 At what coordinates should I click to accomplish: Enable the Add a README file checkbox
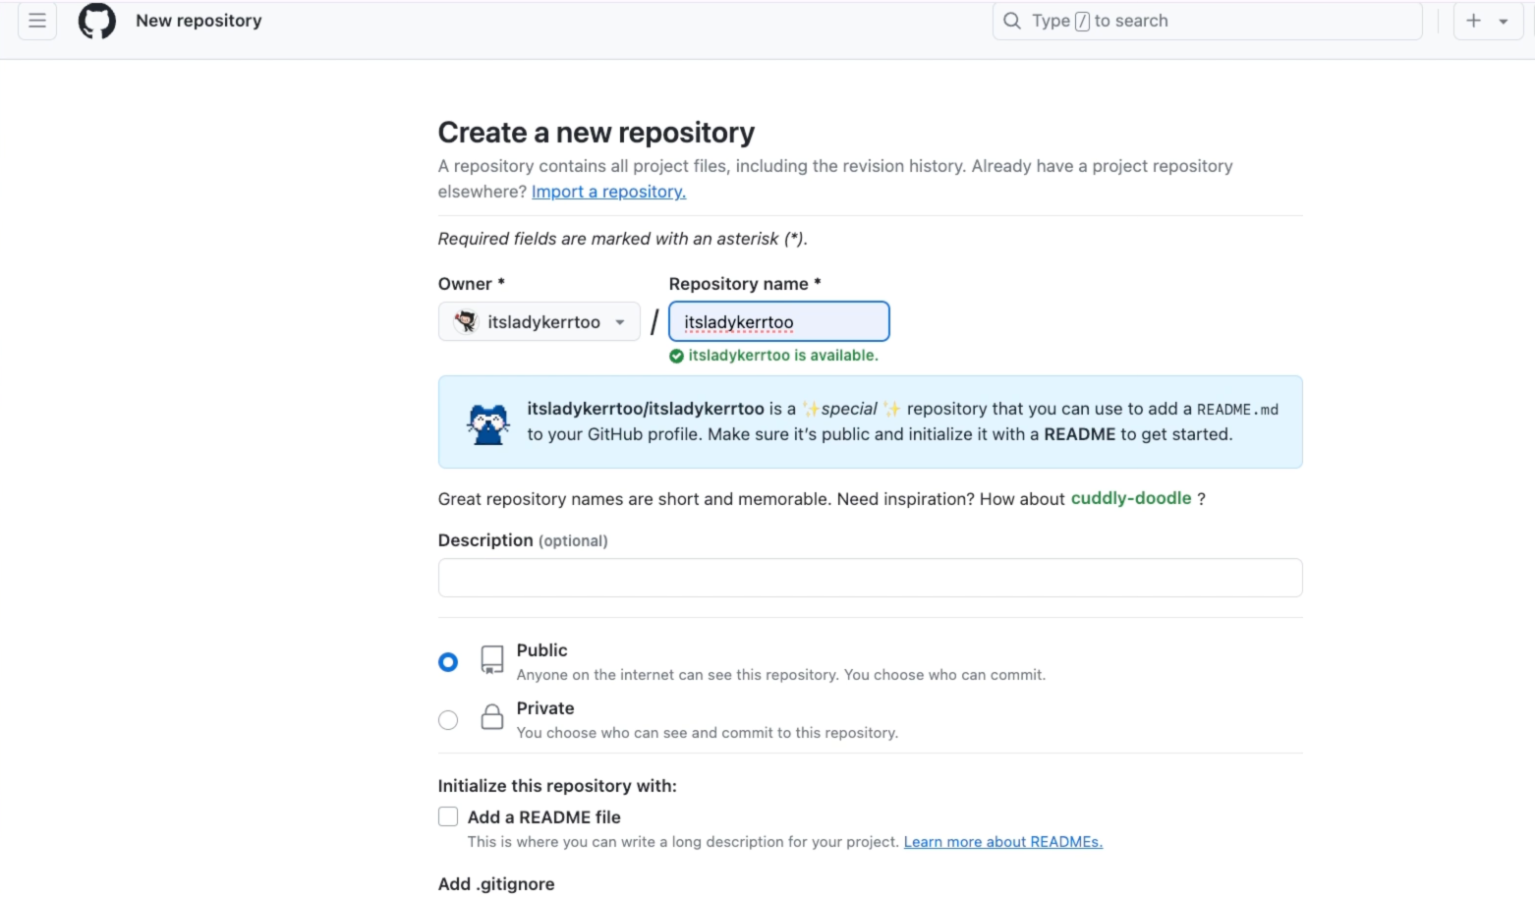coord(447,816)
